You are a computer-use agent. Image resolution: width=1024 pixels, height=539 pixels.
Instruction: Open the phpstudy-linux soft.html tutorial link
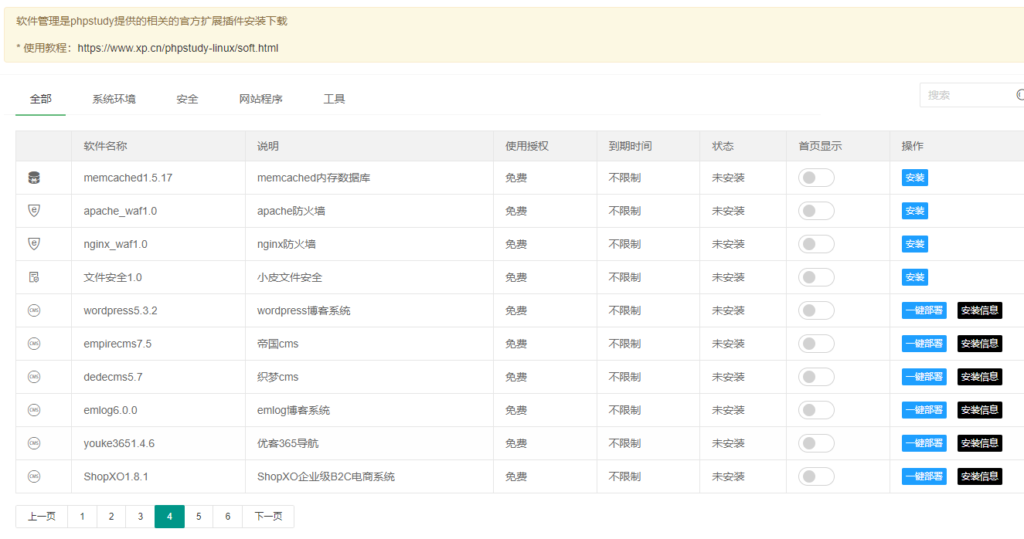178,48
